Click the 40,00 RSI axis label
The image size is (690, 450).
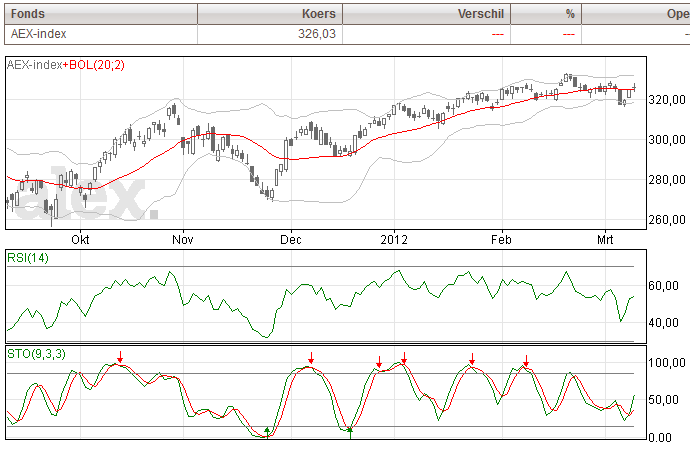(x=663, y=323)
